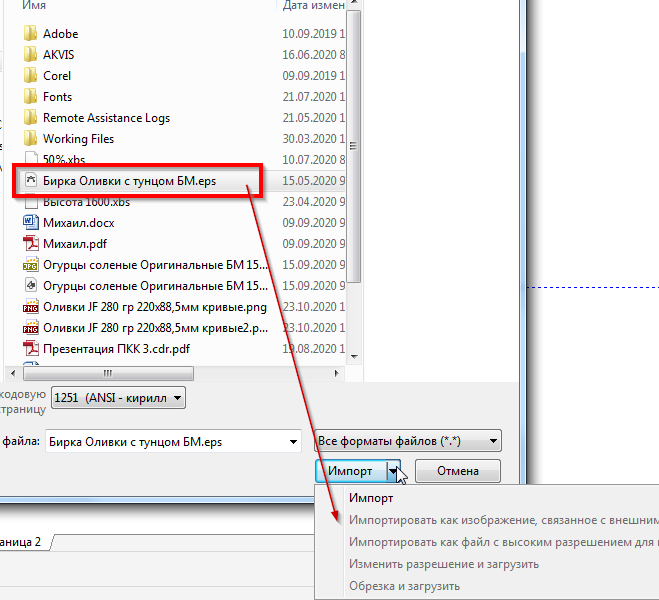Select the Михаил.pdf PDF icon
The width and height of the screenshot is (659, 600).
pyautogui.click(x=30, y=243)
